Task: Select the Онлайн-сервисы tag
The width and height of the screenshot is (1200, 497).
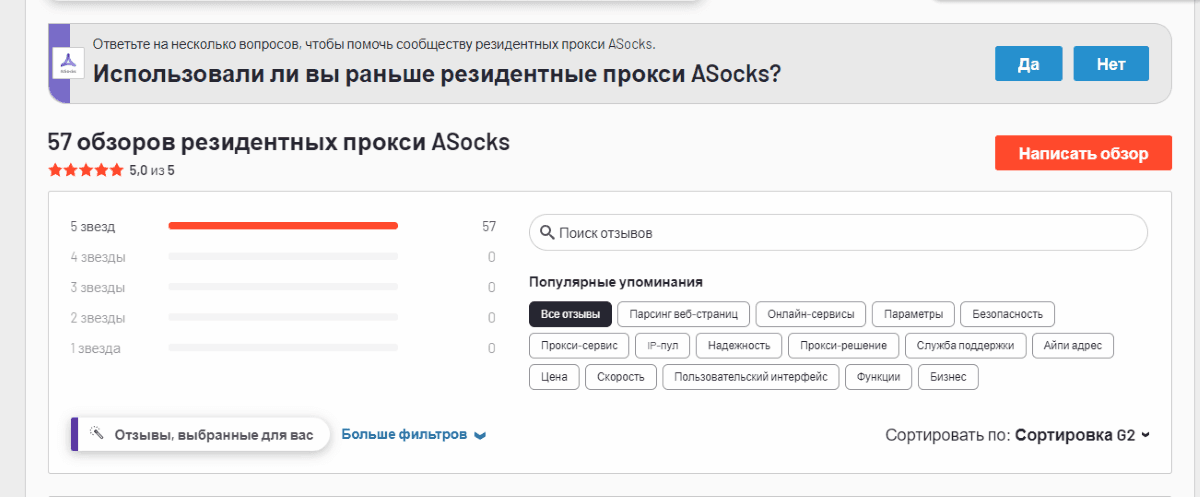Action: (811, 314)
